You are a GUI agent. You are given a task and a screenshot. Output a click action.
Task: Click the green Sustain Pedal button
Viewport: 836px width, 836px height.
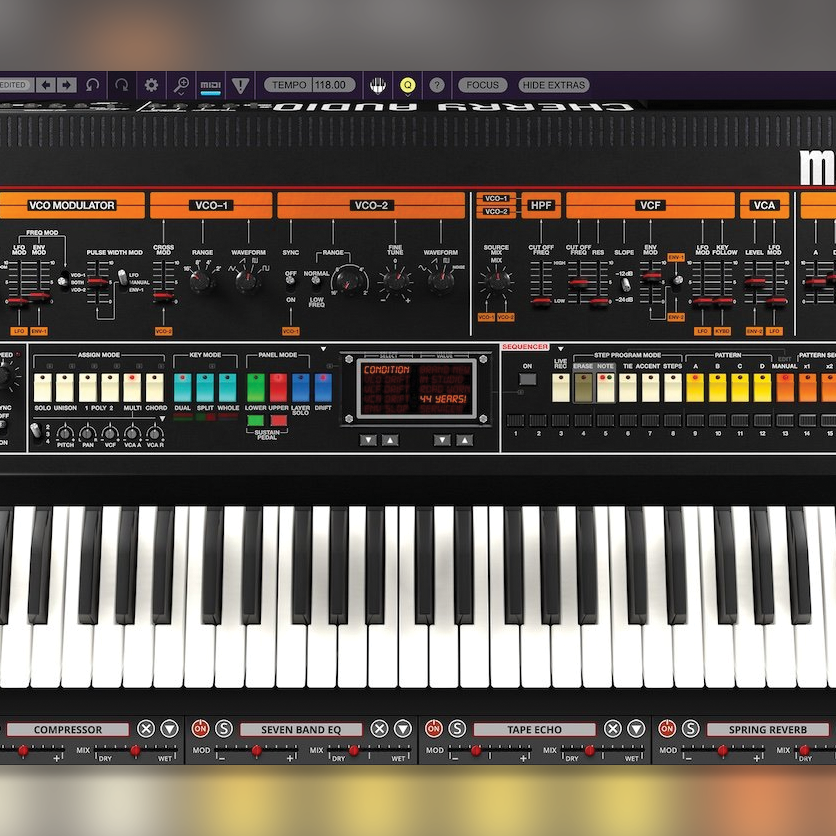coord(256,420)
